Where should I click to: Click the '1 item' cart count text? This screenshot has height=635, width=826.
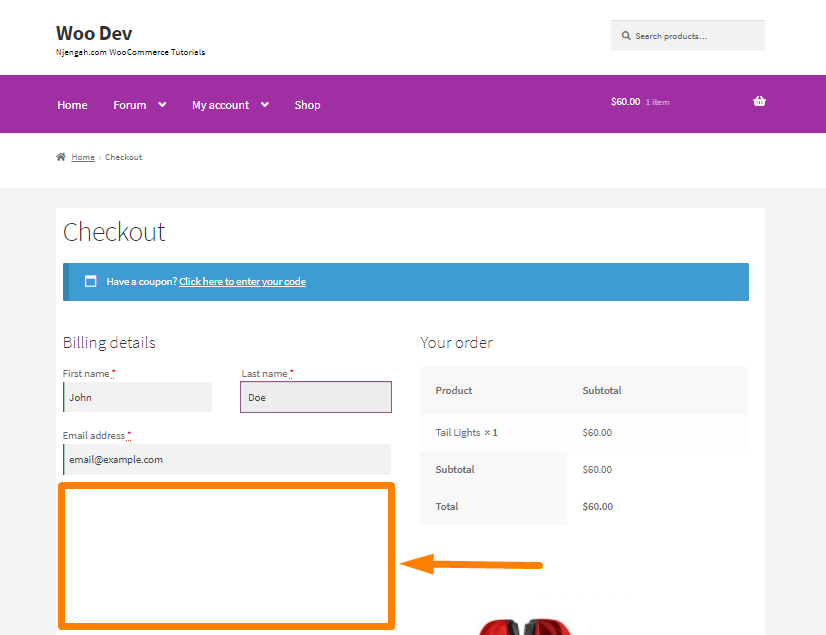(x=657, y=102)
